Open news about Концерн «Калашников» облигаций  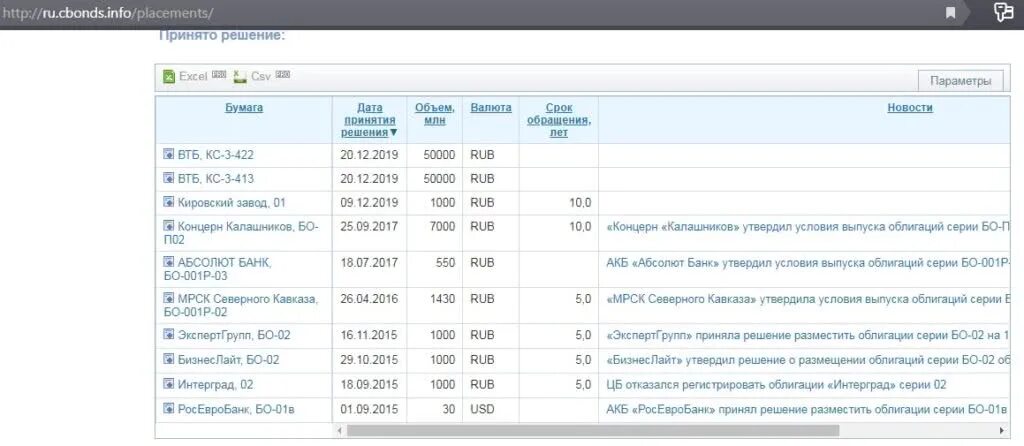click(808, 227)
